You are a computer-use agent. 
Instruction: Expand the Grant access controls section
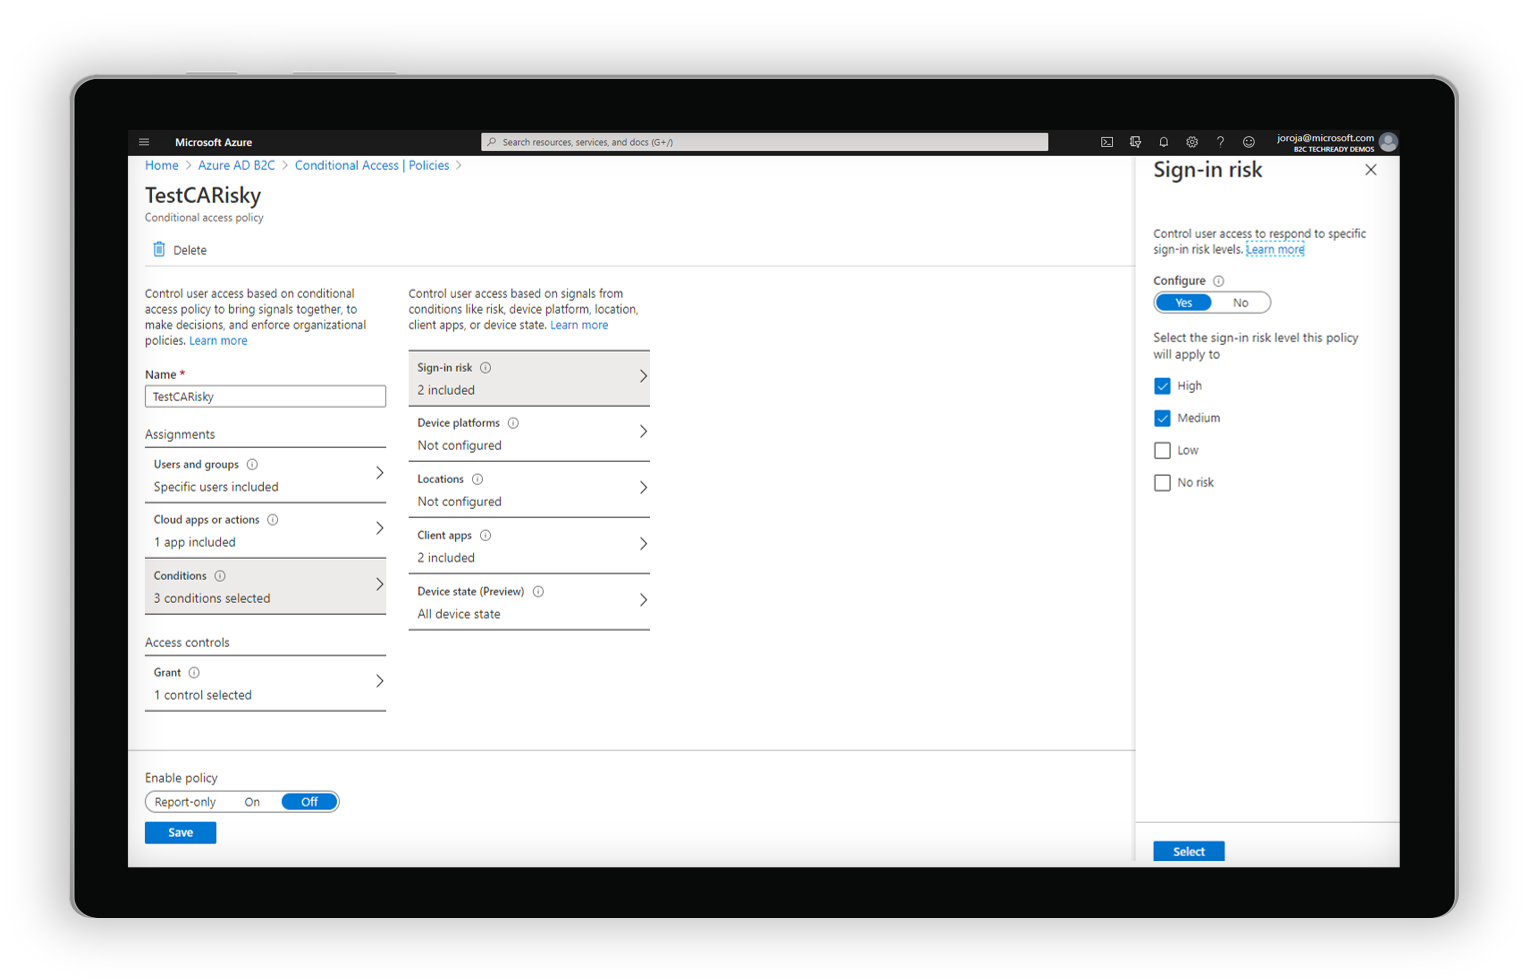265,683
